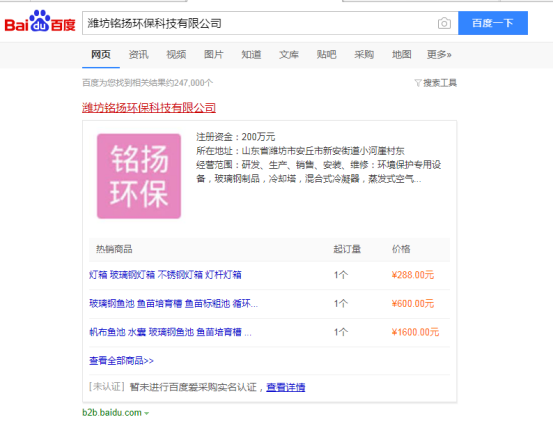Click the 百度一下 search button

pyautogui.click(x=493, y=23)
